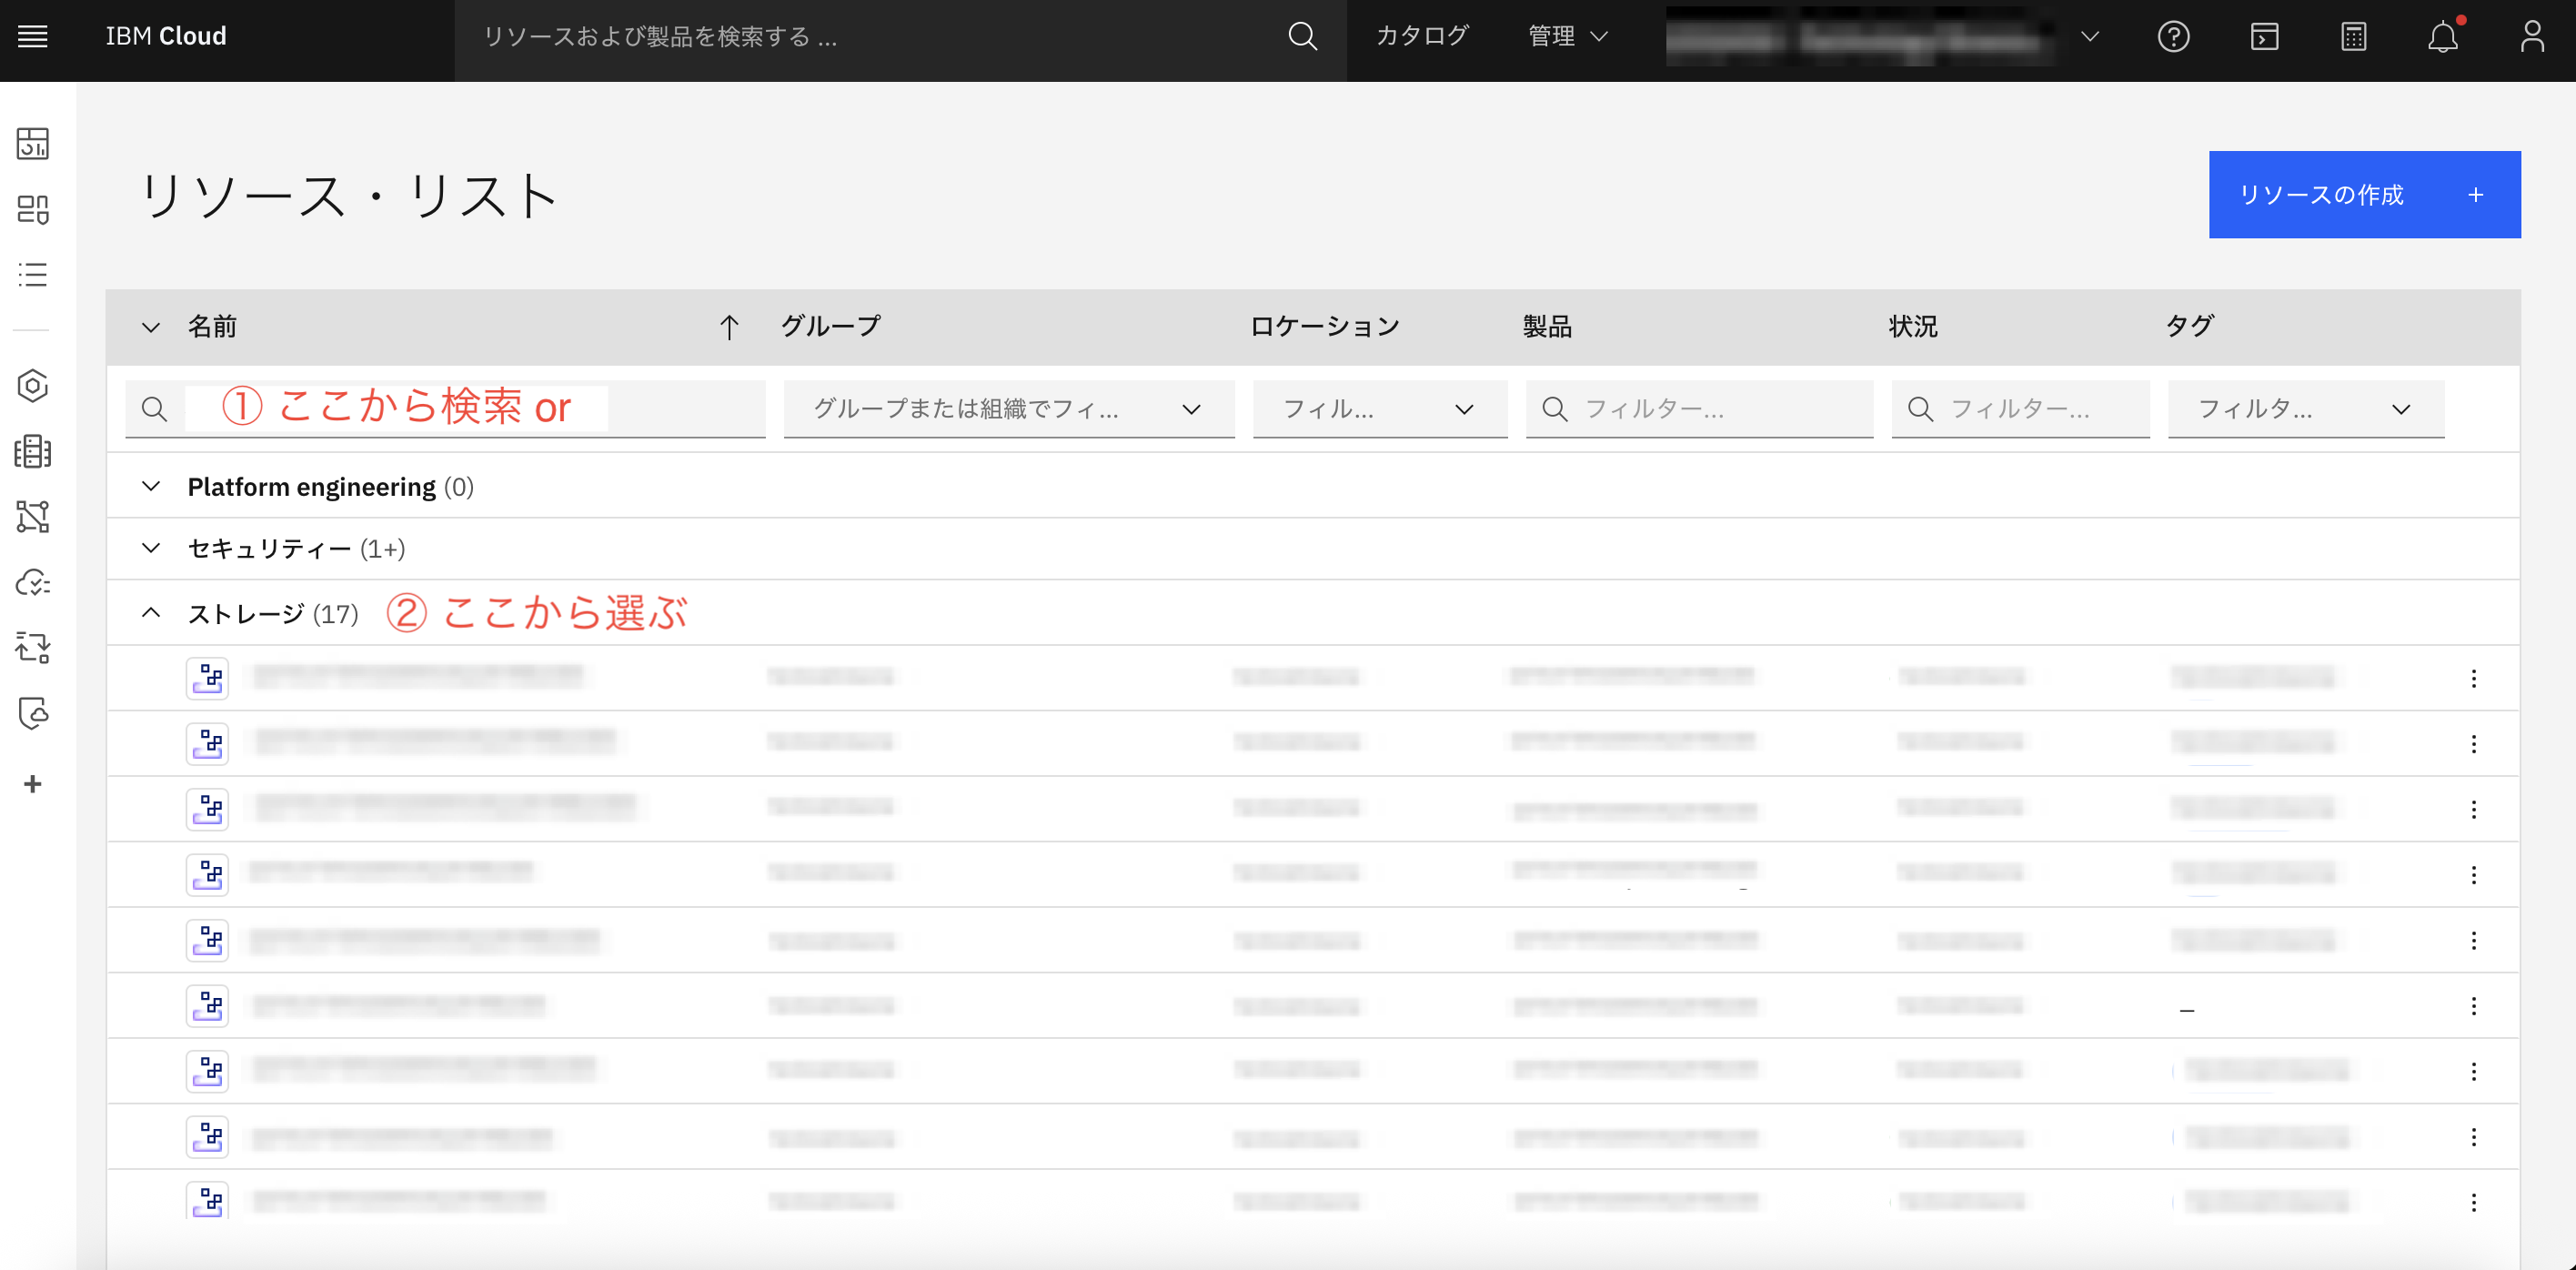Expand the Platform engineering section
Image resolution: width=2576 pixels, height=1270 pixels.
(151, 486)
